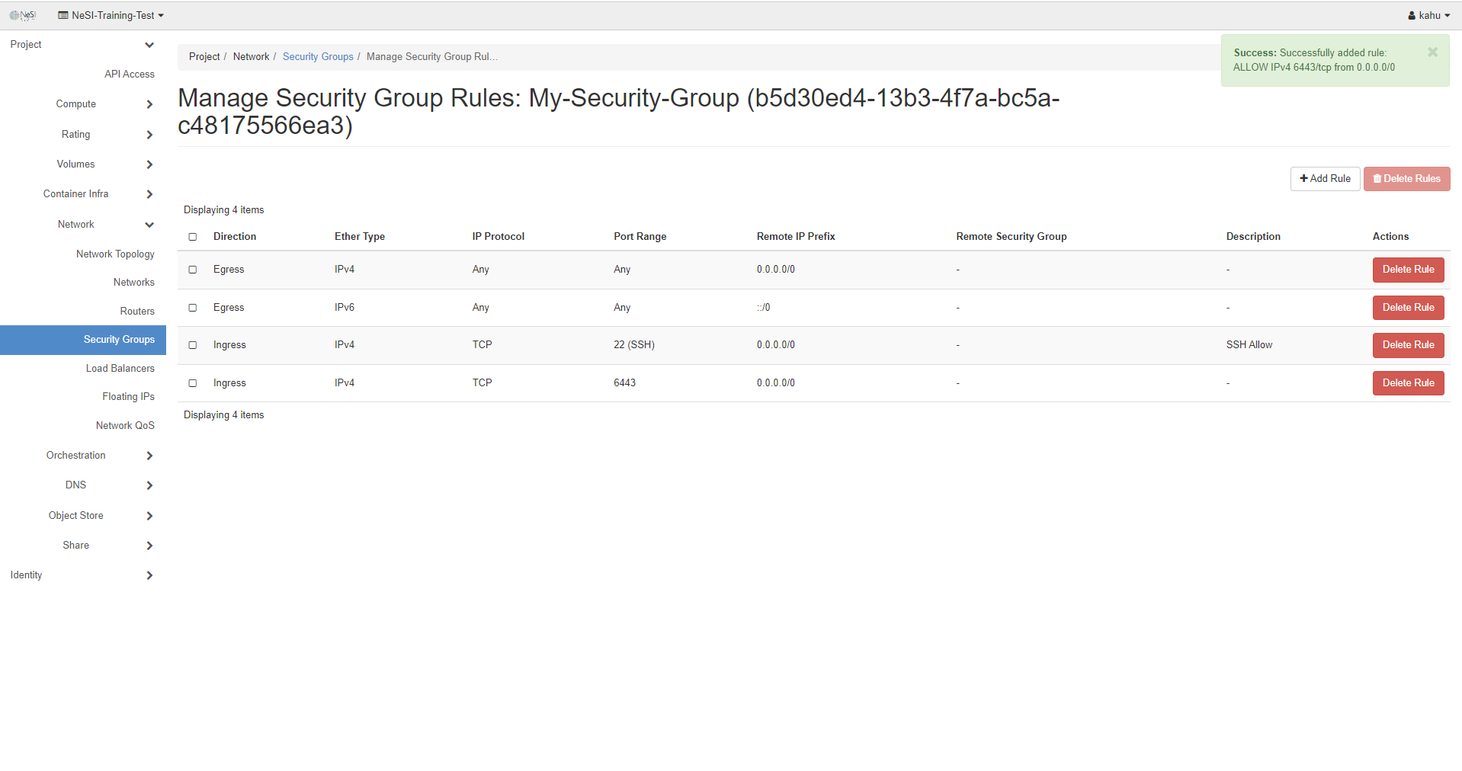This screenshot has height=771, width=1462.
Task: Open Network Topology in sidebar
Action: point(115,254)
